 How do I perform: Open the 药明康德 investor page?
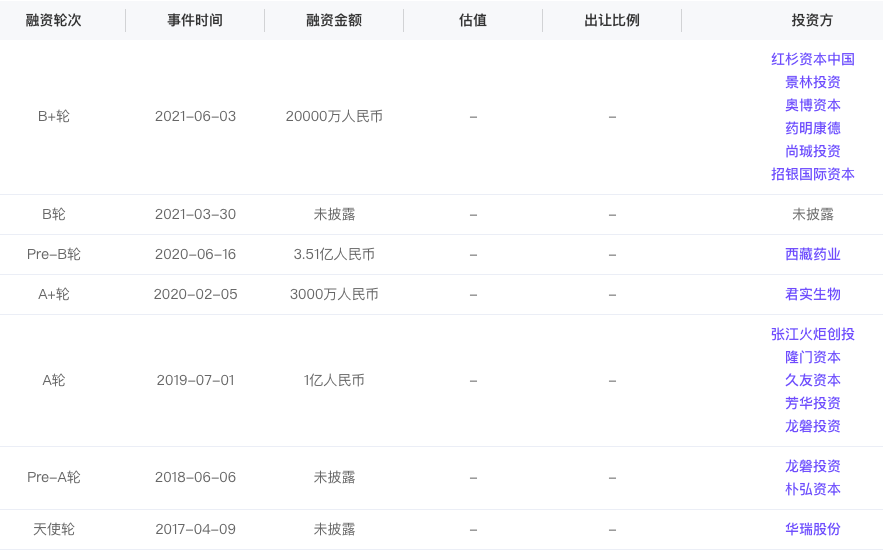812,128
